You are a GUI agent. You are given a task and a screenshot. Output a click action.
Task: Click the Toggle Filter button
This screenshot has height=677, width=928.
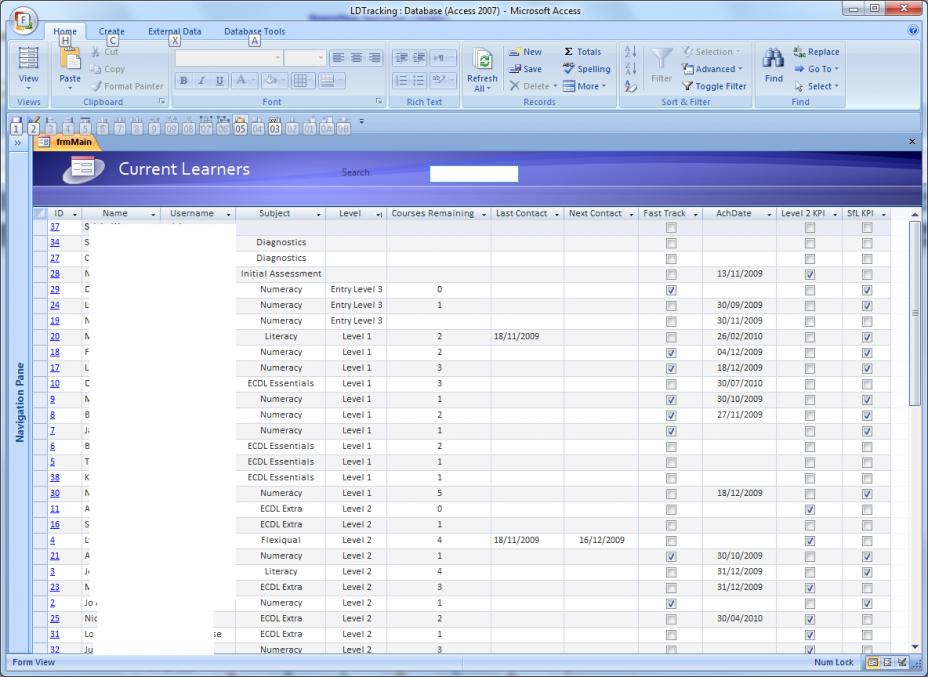(x=714, y=86)
